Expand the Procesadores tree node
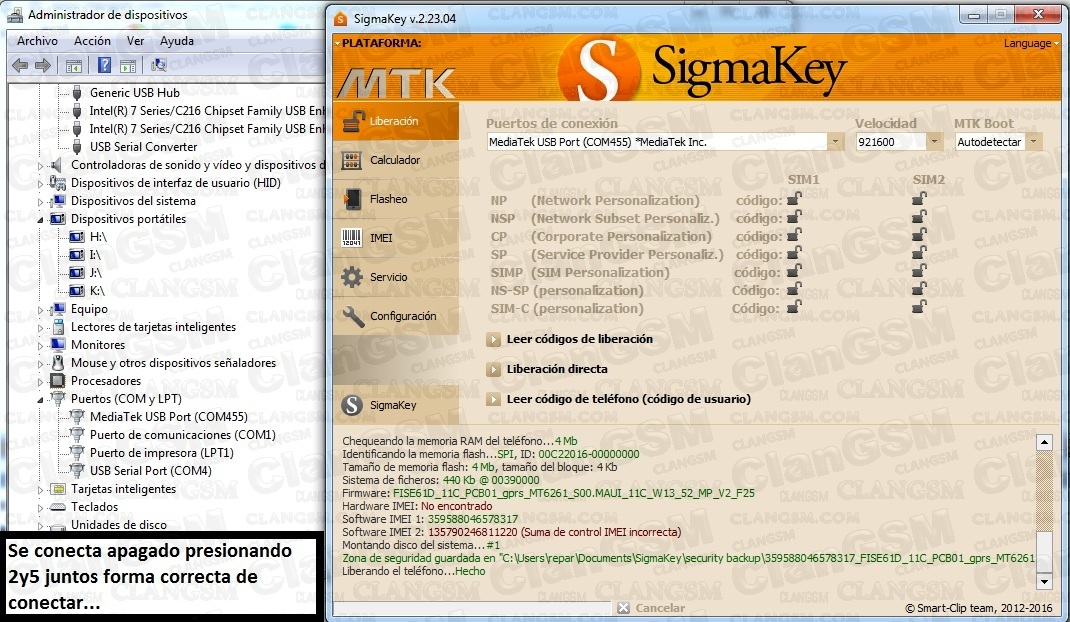The width and height of the screenshot is (1070, 622). point(40,382)
